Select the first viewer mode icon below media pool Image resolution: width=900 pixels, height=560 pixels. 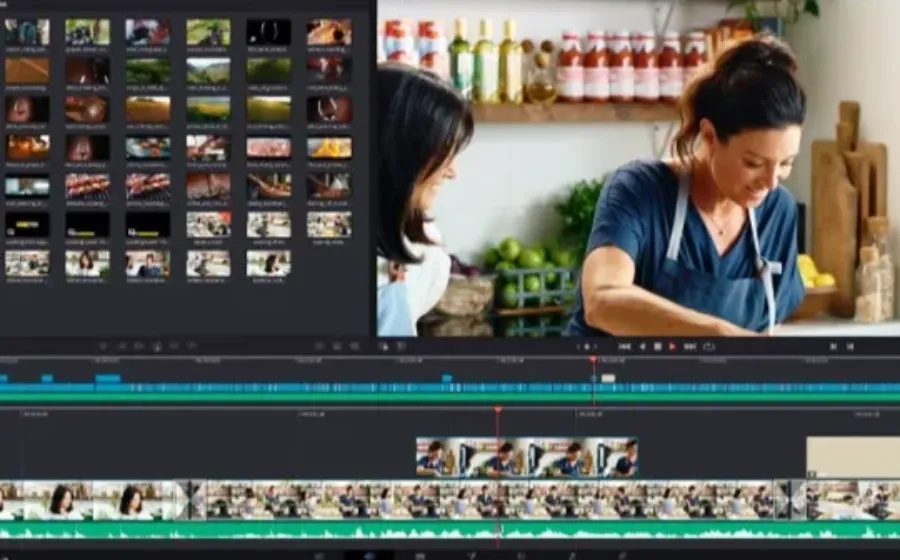pos(320,346)
